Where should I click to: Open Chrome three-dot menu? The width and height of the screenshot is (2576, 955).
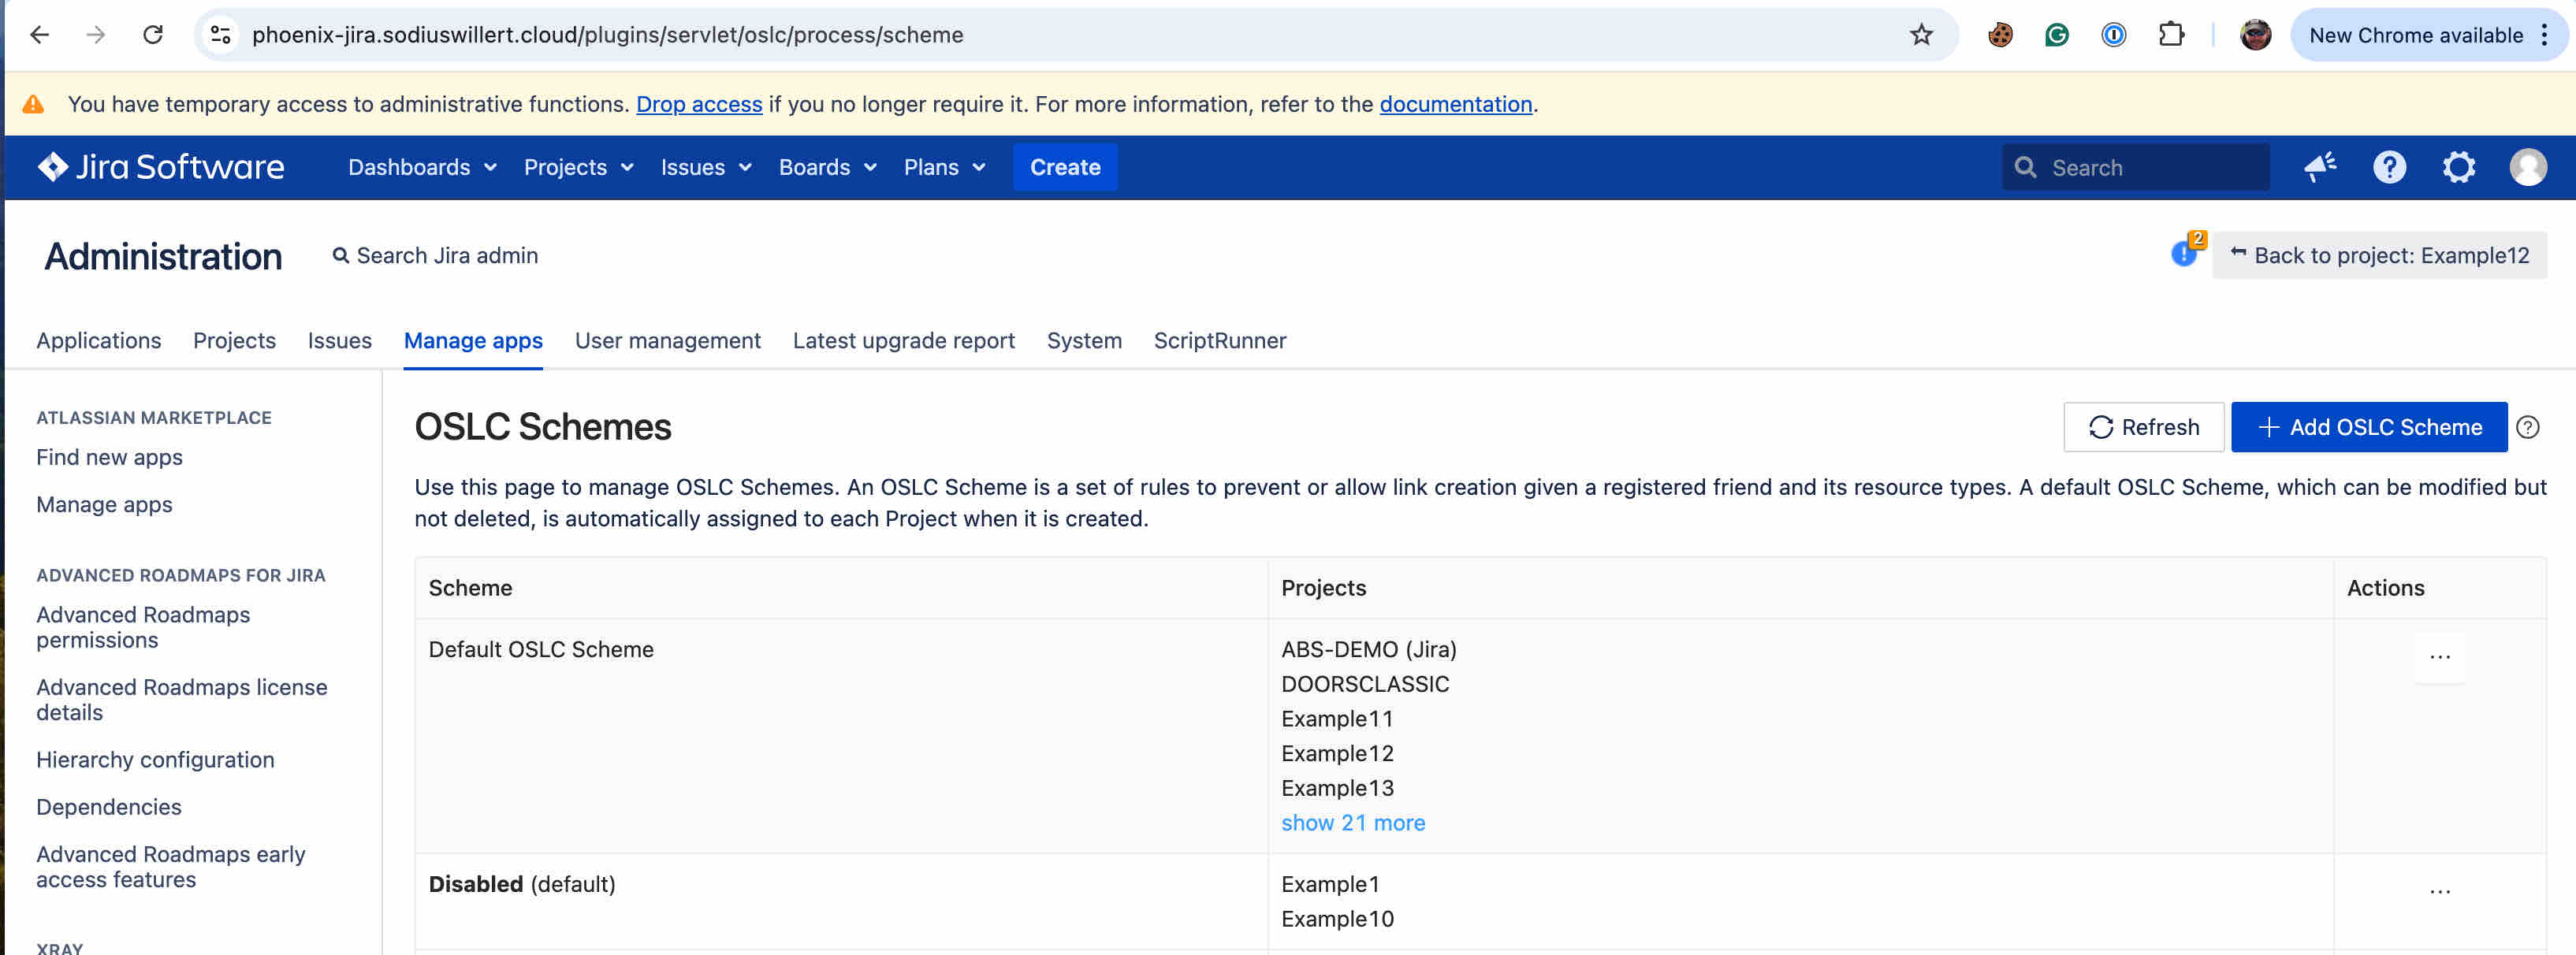click(x=2545, y=35)
